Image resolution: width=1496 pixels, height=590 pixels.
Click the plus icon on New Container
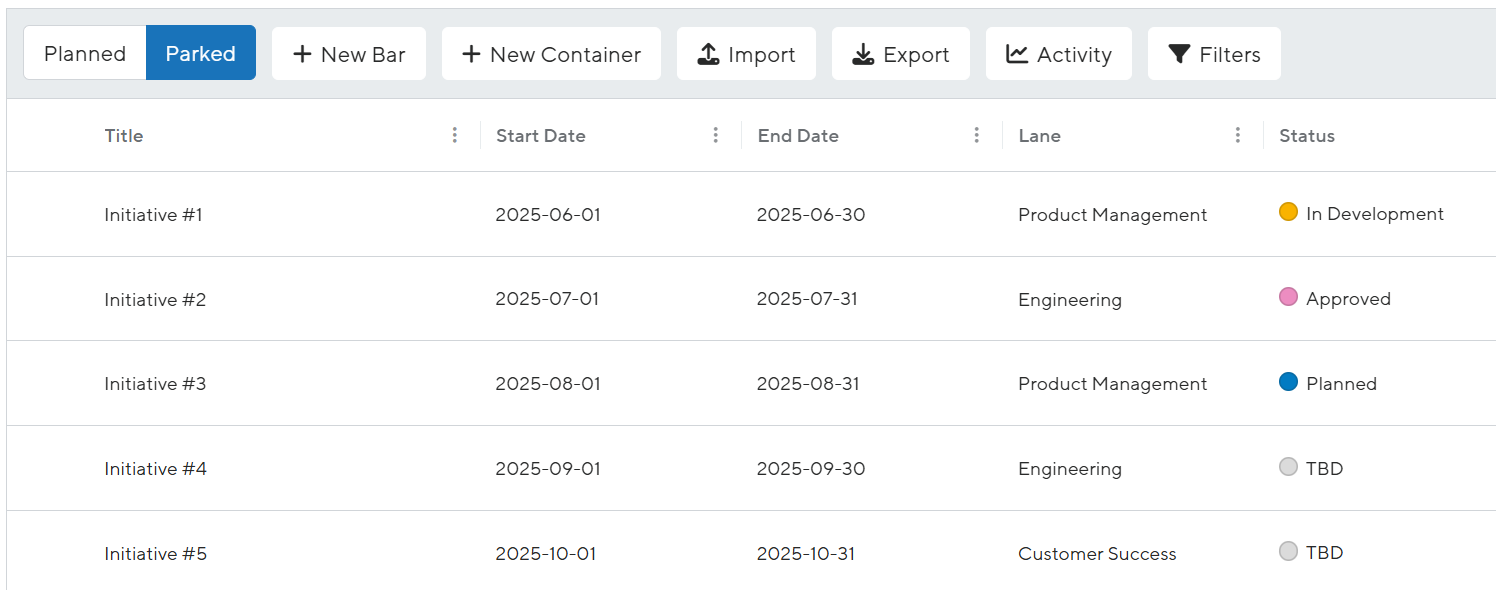click(x=471, y=54)
